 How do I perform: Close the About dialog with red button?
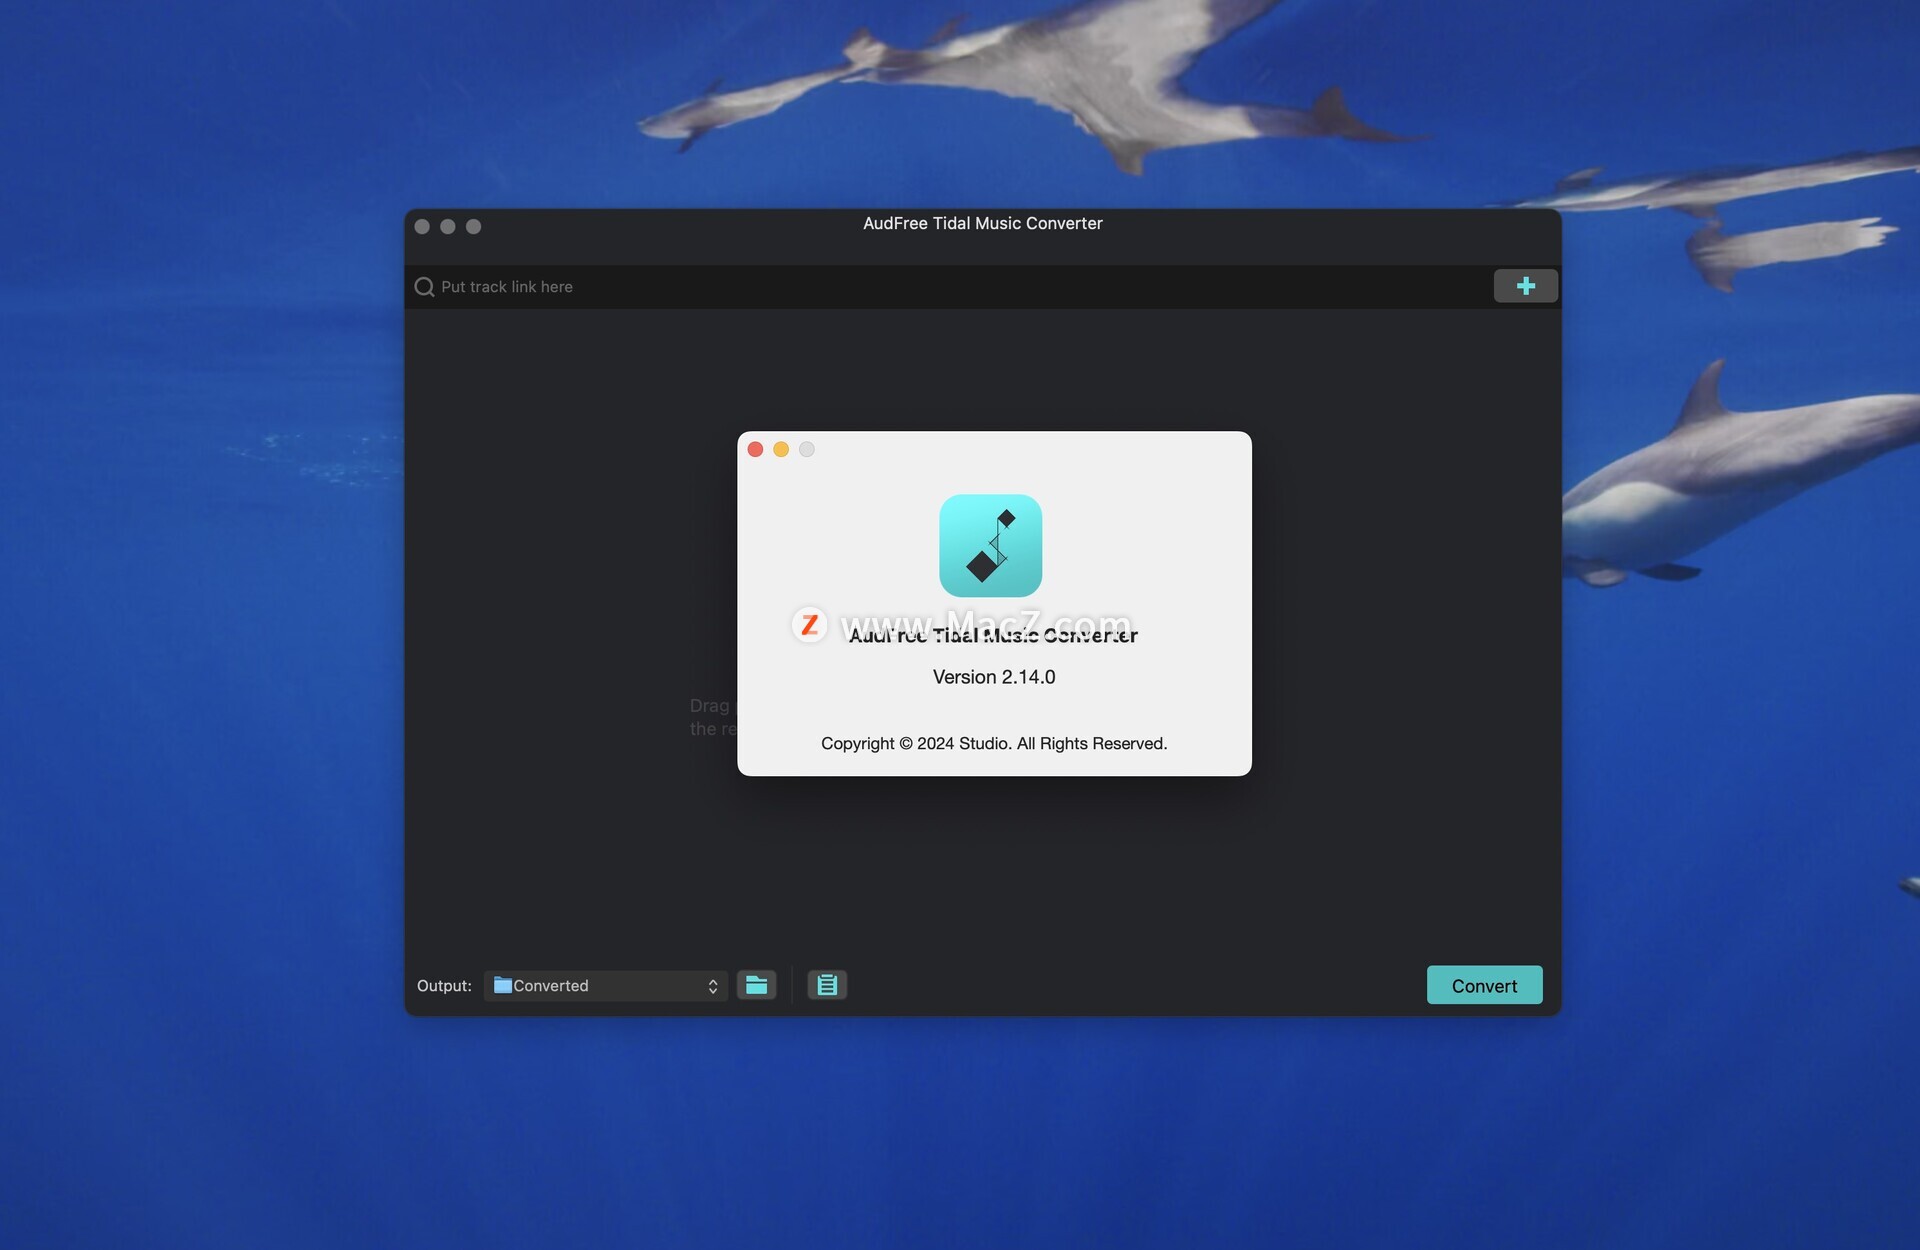tap(755, 450)
